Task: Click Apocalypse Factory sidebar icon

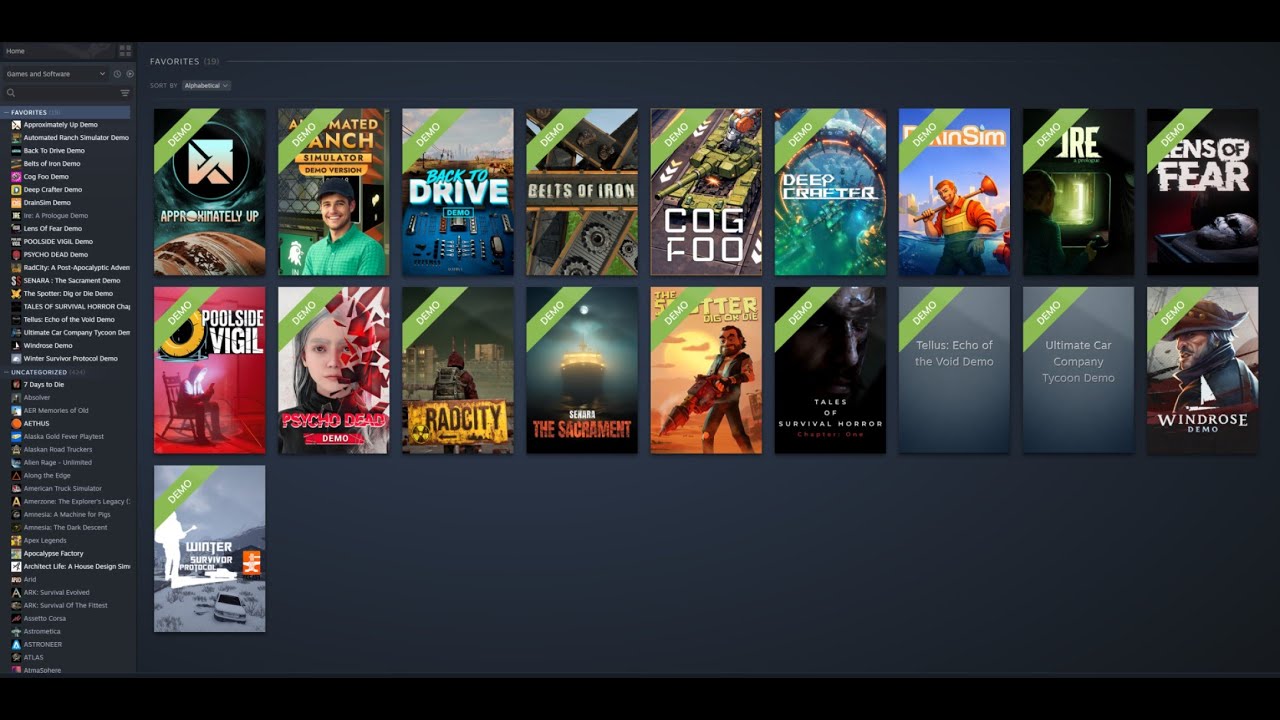Action: (16, 554)
